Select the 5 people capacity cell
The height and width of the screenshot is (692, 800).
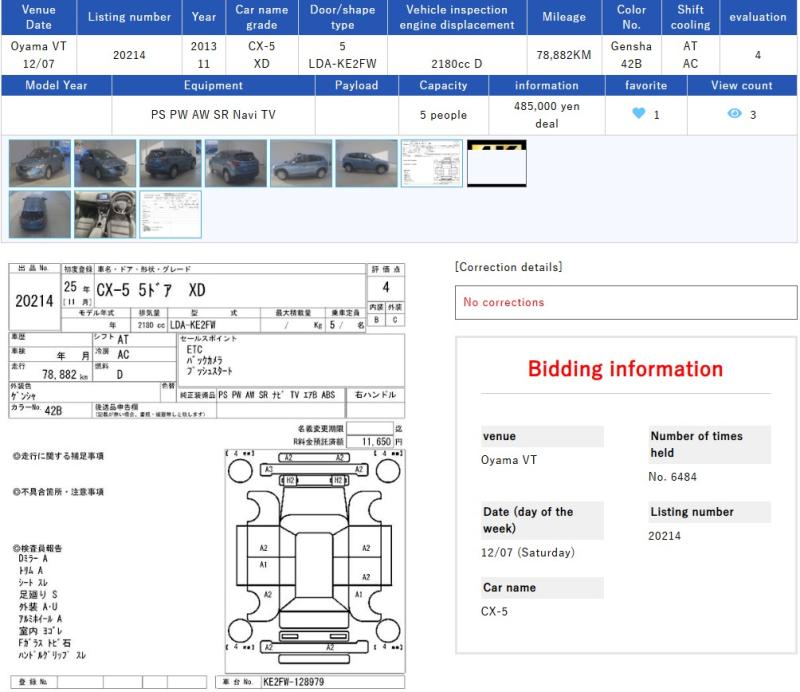tap(443, 115)
